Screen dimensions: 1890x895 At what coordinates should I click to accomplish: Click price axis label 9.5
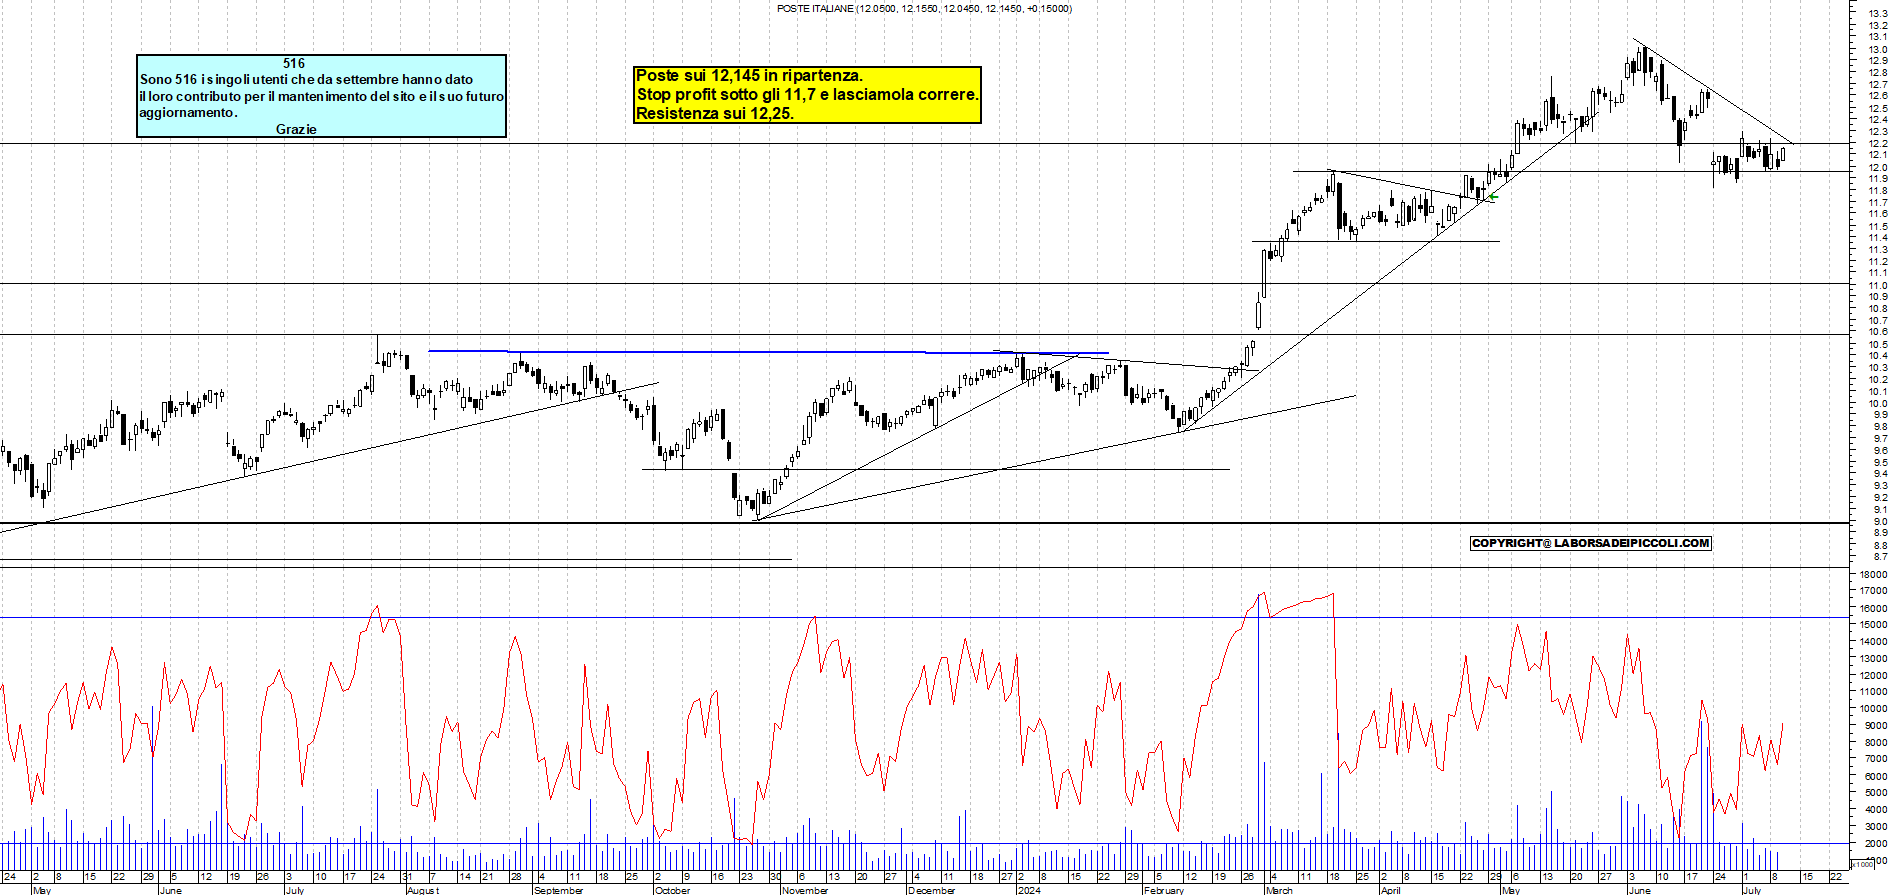[x=1879, y=463]
